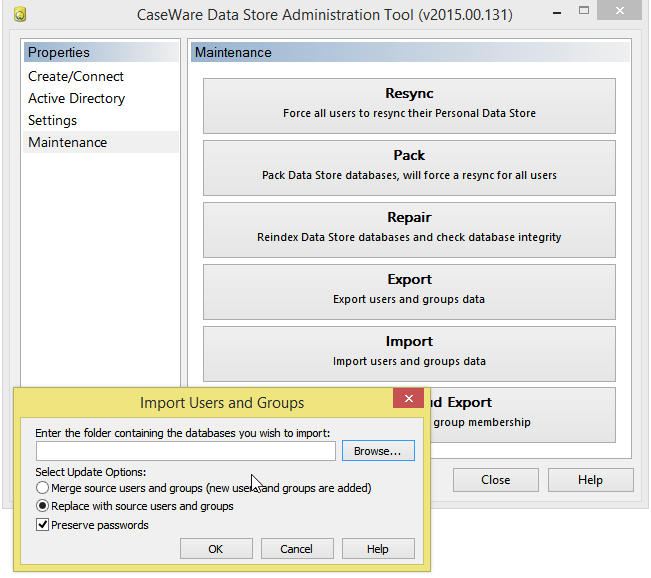Image resolution: width=651 pixels, height=578 pixels.
Task: Toggle the Preserve passwords checkbox
Action: [42, 525]
